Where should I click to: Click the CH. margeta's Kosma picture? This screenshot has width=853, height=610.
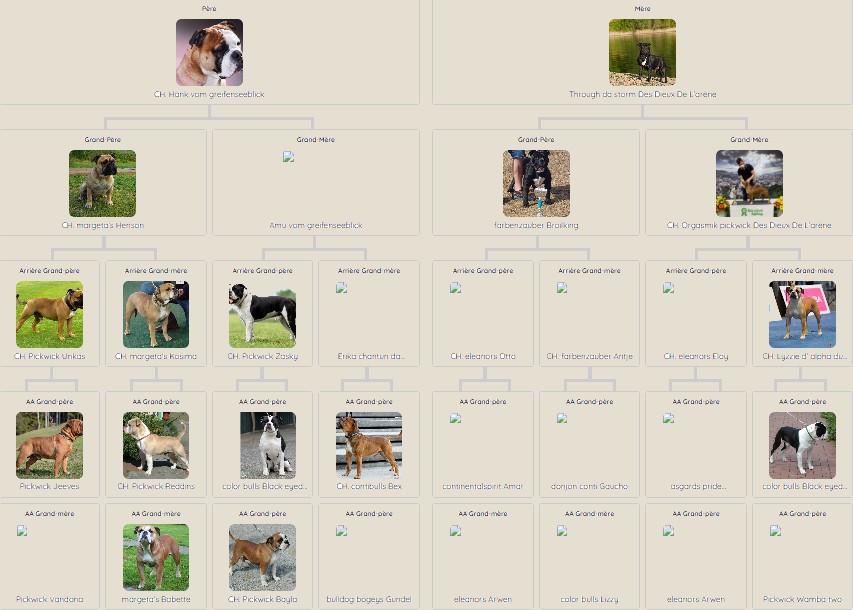coord(156,314)
